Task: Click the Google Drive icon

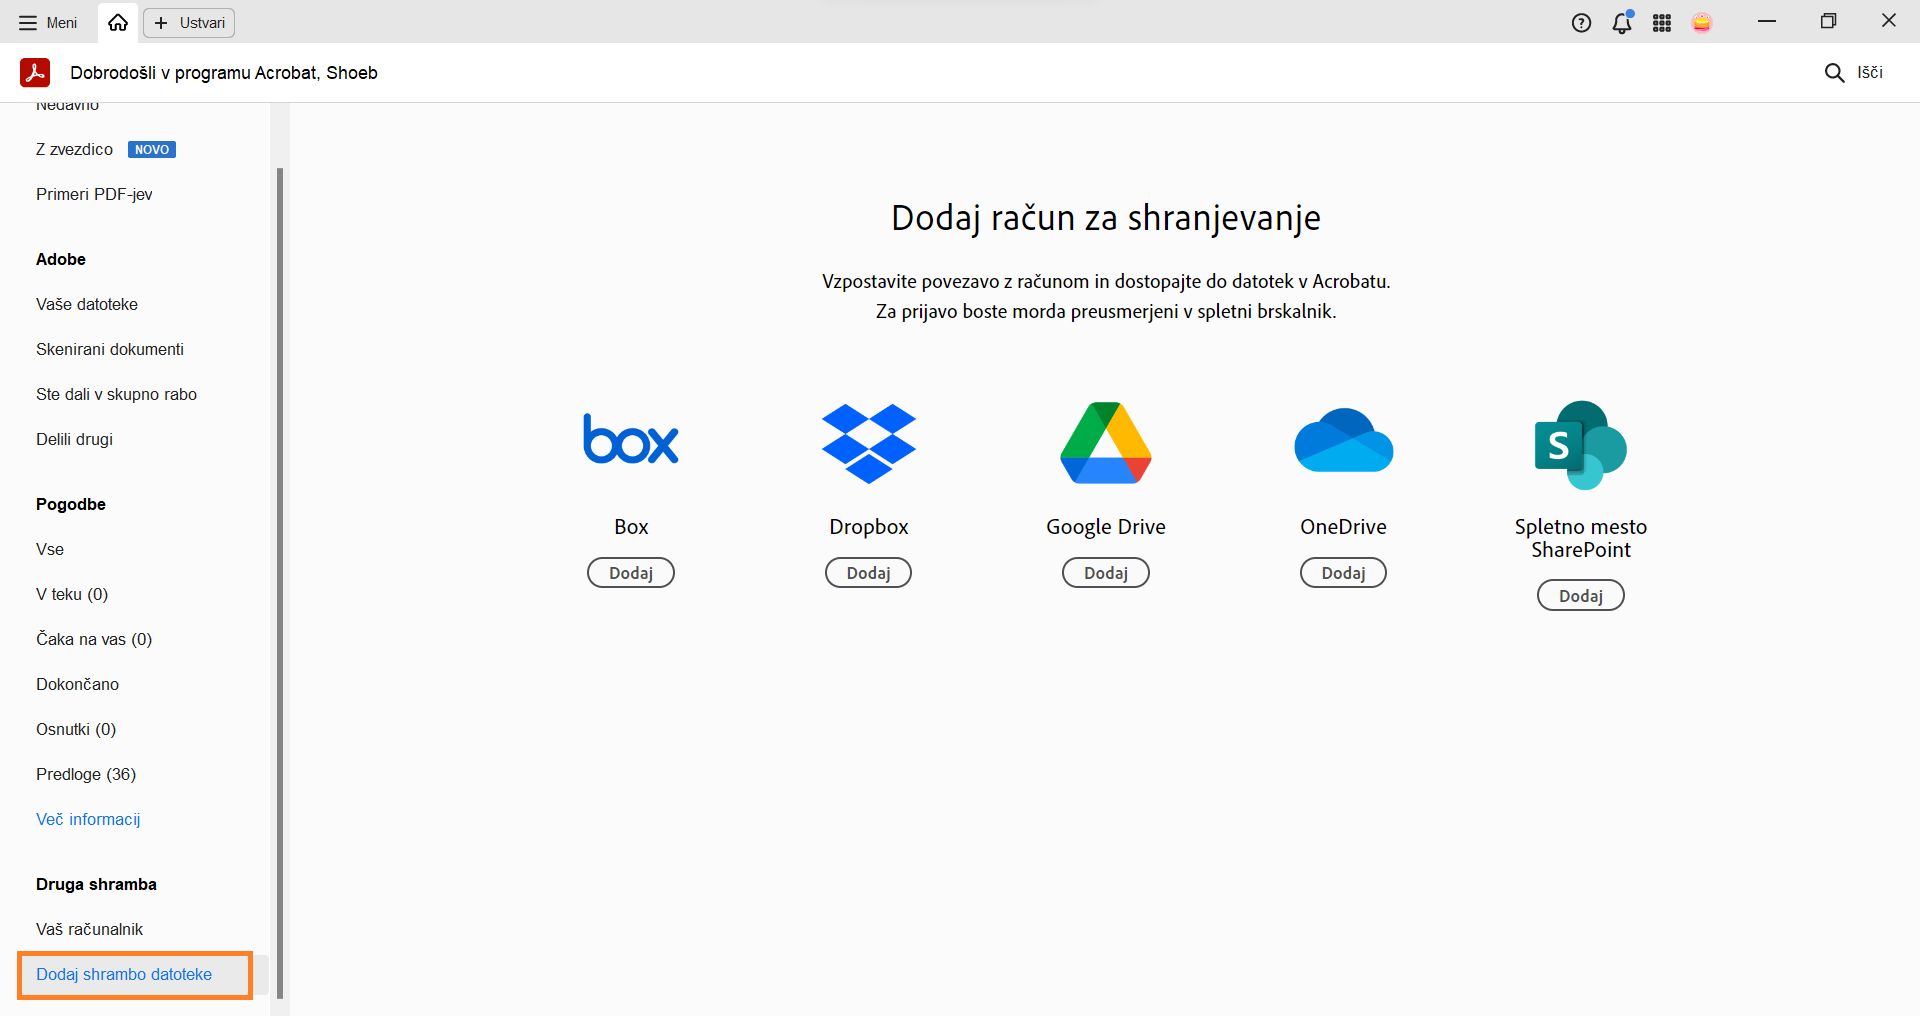Action: pyautogui.click(x=1105, y=443)
